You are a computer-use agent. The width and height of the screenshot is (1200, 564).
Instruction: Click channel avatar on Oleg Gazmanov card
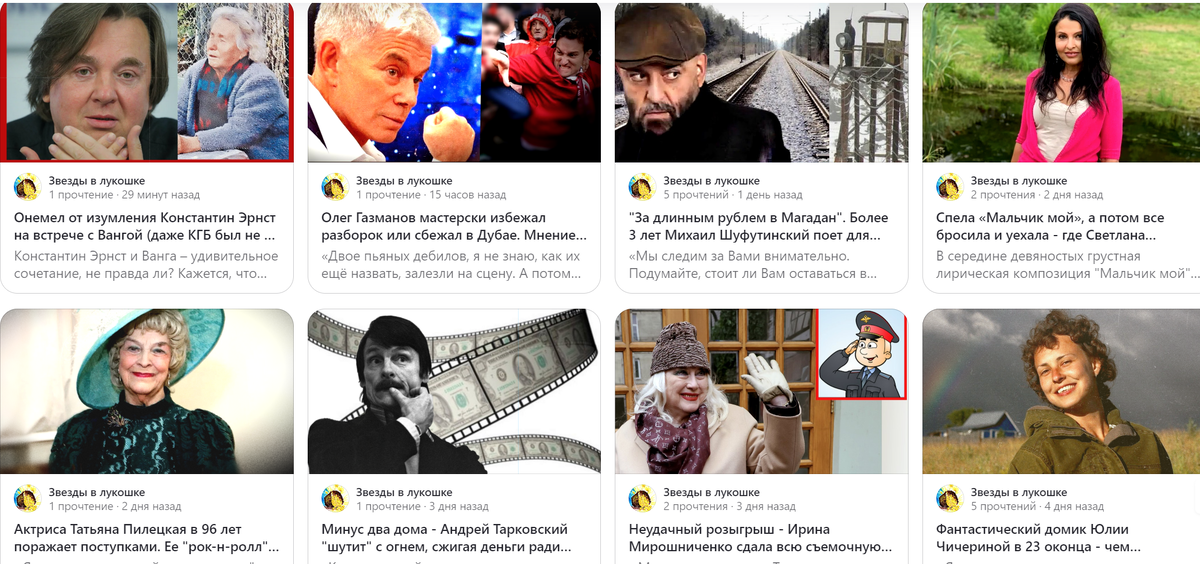pyautogui.click(x=334, y=187)
